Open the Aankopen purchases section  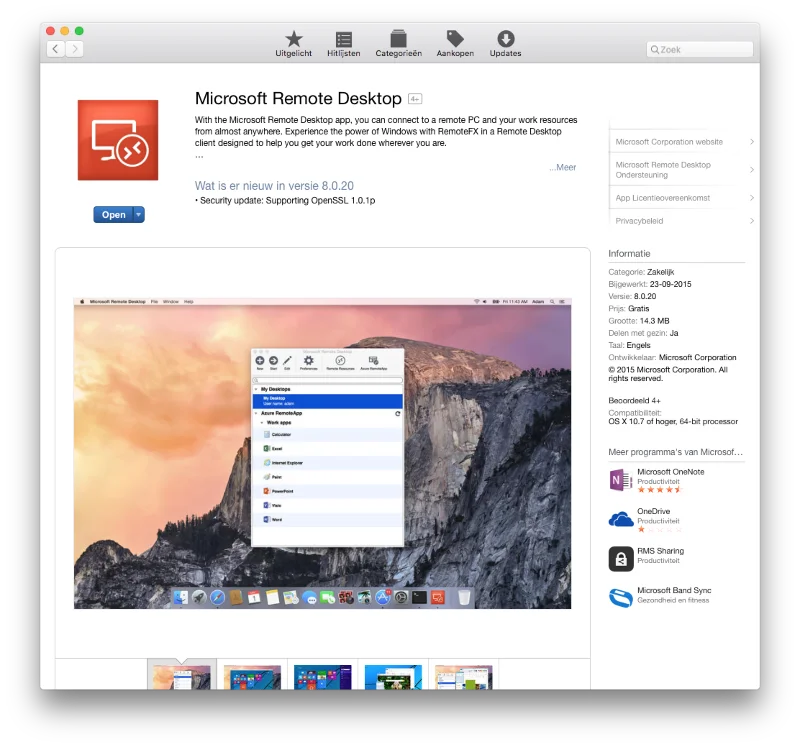455,43
